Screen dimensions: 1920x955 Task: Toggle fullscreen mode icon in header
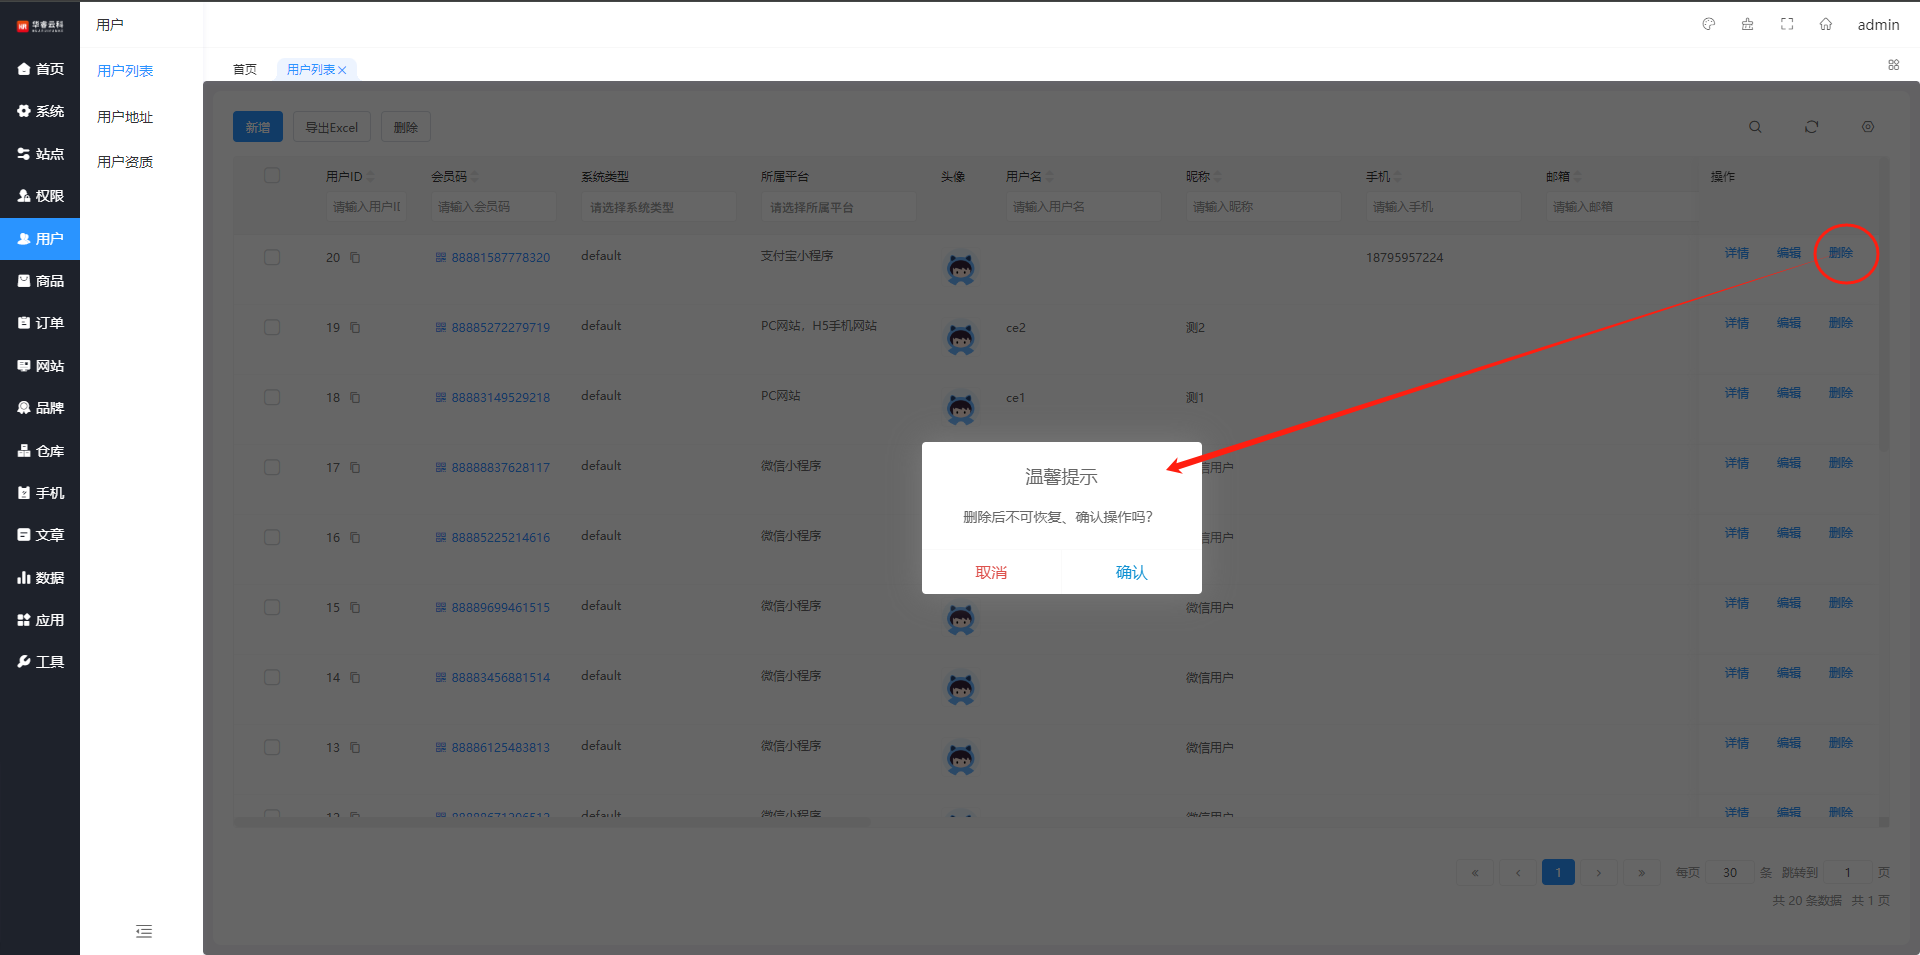pos(1787,24)
